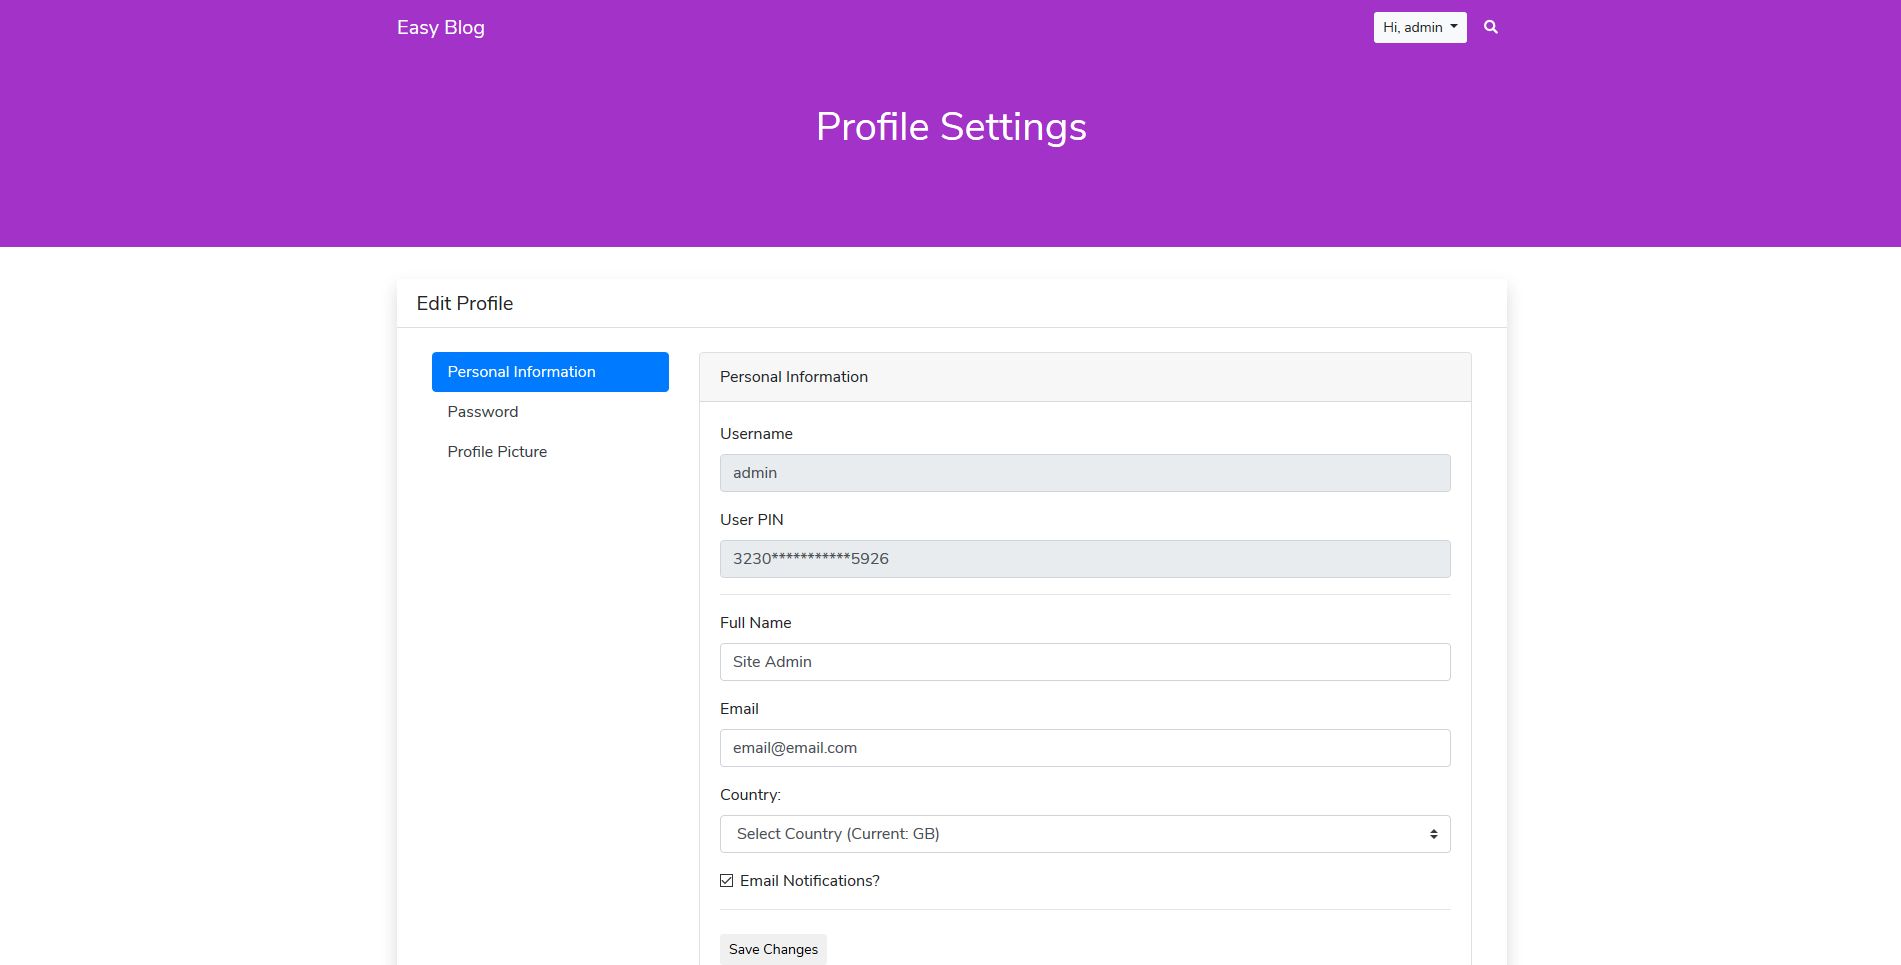Click the masked User PIN field
This screenshot has width=1901, height=965.
pyautogui.click(x=1084, y=559)
